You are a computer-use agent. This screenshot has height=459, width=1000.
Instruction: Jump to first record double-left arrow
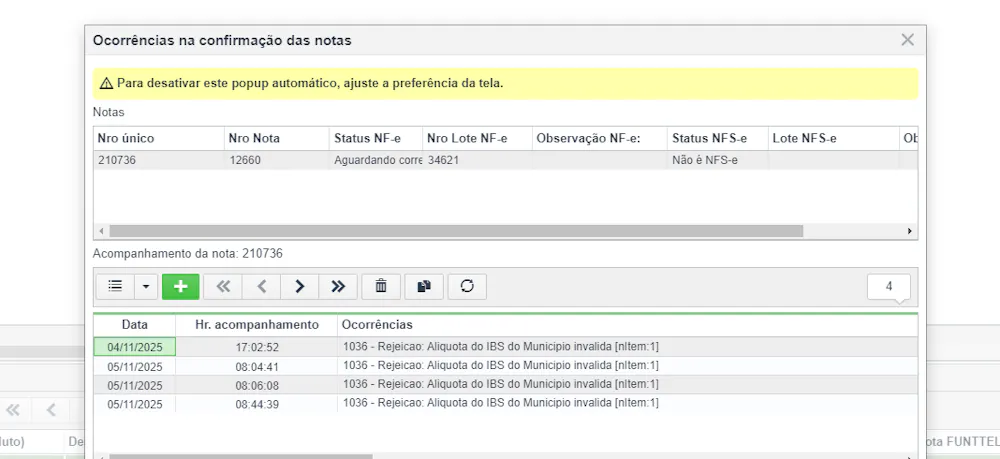pos(223,286)
